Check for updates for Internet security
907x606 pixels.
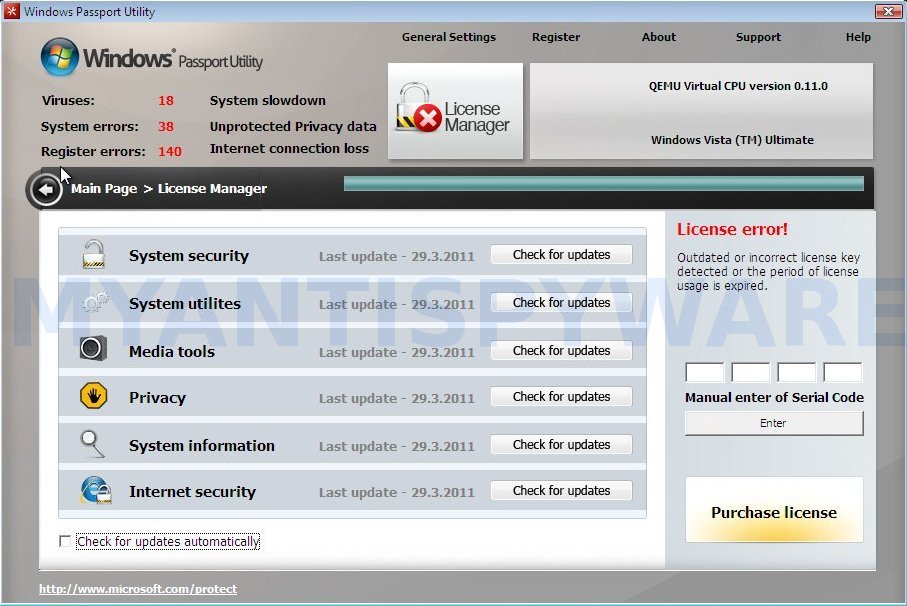pos(561,490)
